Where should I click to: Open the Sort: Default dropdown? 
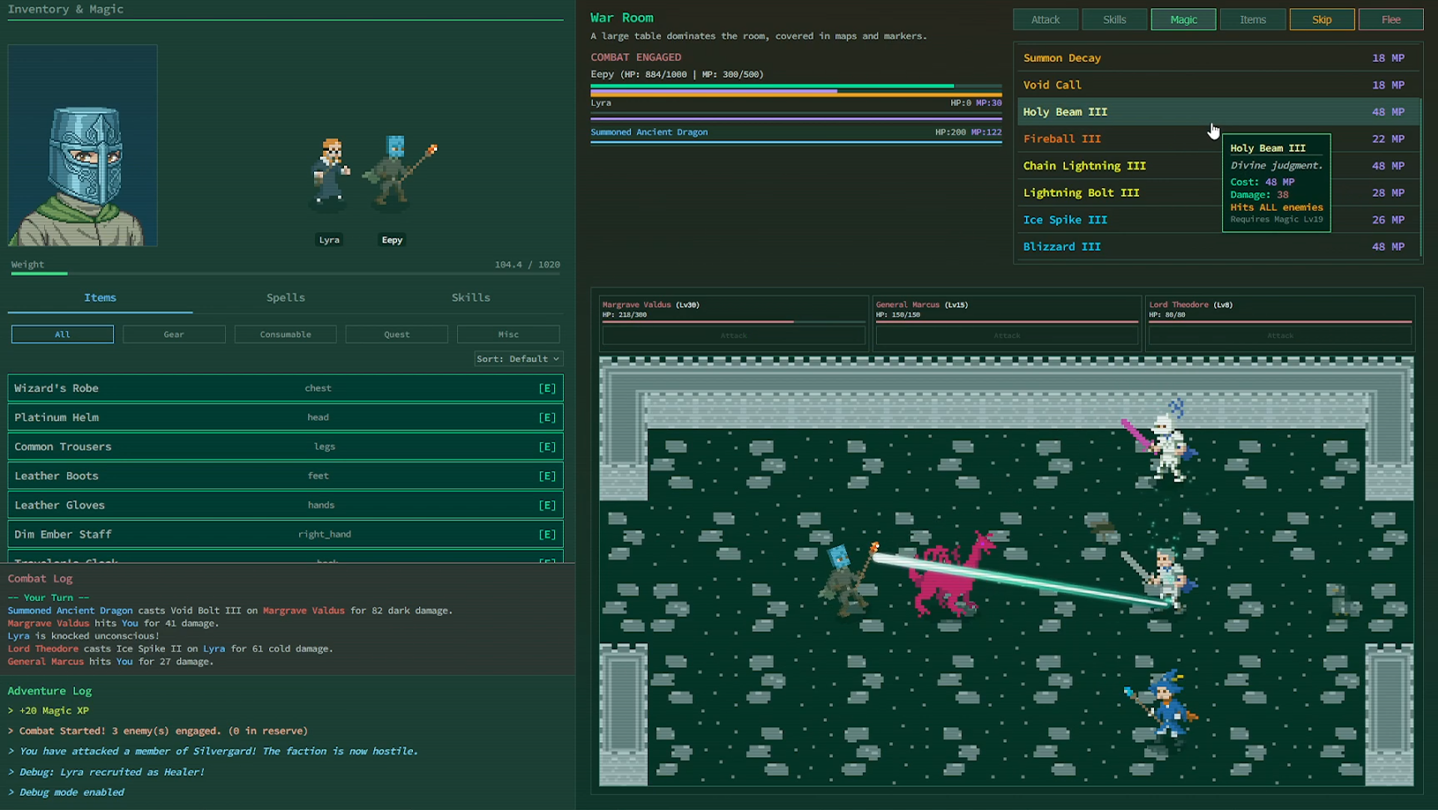pyautogui.click(x=517, y=359)
